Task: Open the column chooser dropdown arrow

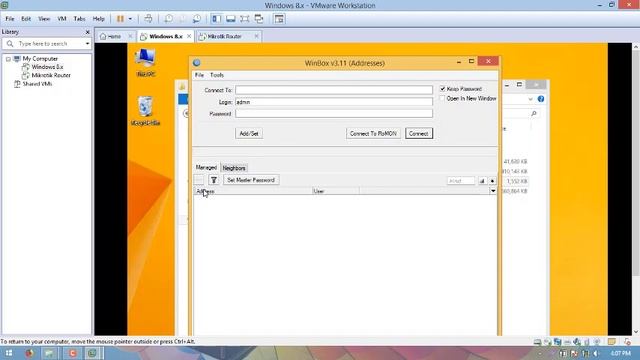Action: pos(493,191)
